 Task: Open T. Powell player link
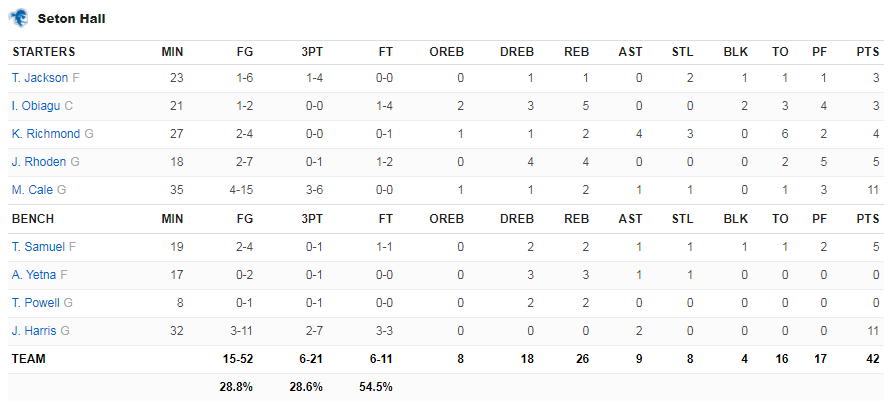pos(35,303)
